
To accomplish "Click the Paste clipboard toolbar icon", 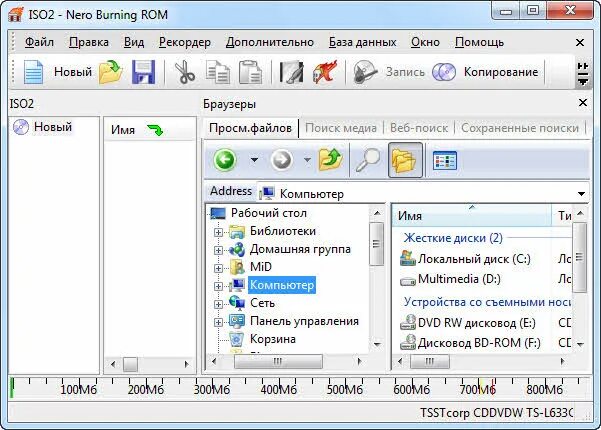I will click(250, 72).
